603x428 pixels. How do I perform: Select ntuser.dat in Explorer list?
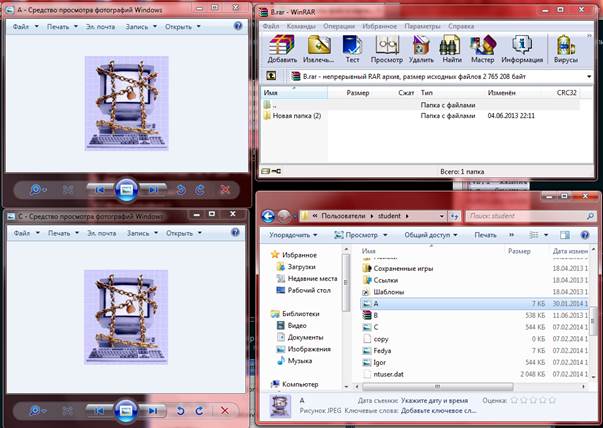[475, 374]
